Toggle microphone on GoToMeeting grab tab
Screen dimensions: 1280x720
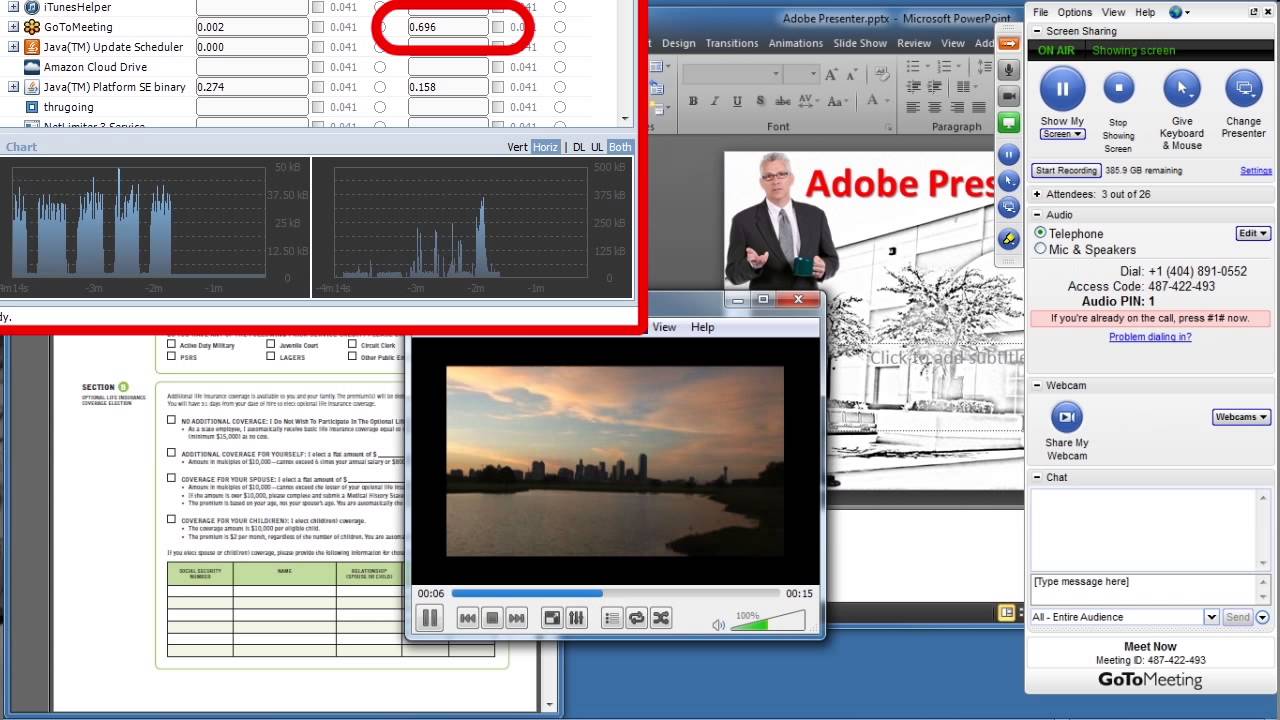[x=1009, y=70]
